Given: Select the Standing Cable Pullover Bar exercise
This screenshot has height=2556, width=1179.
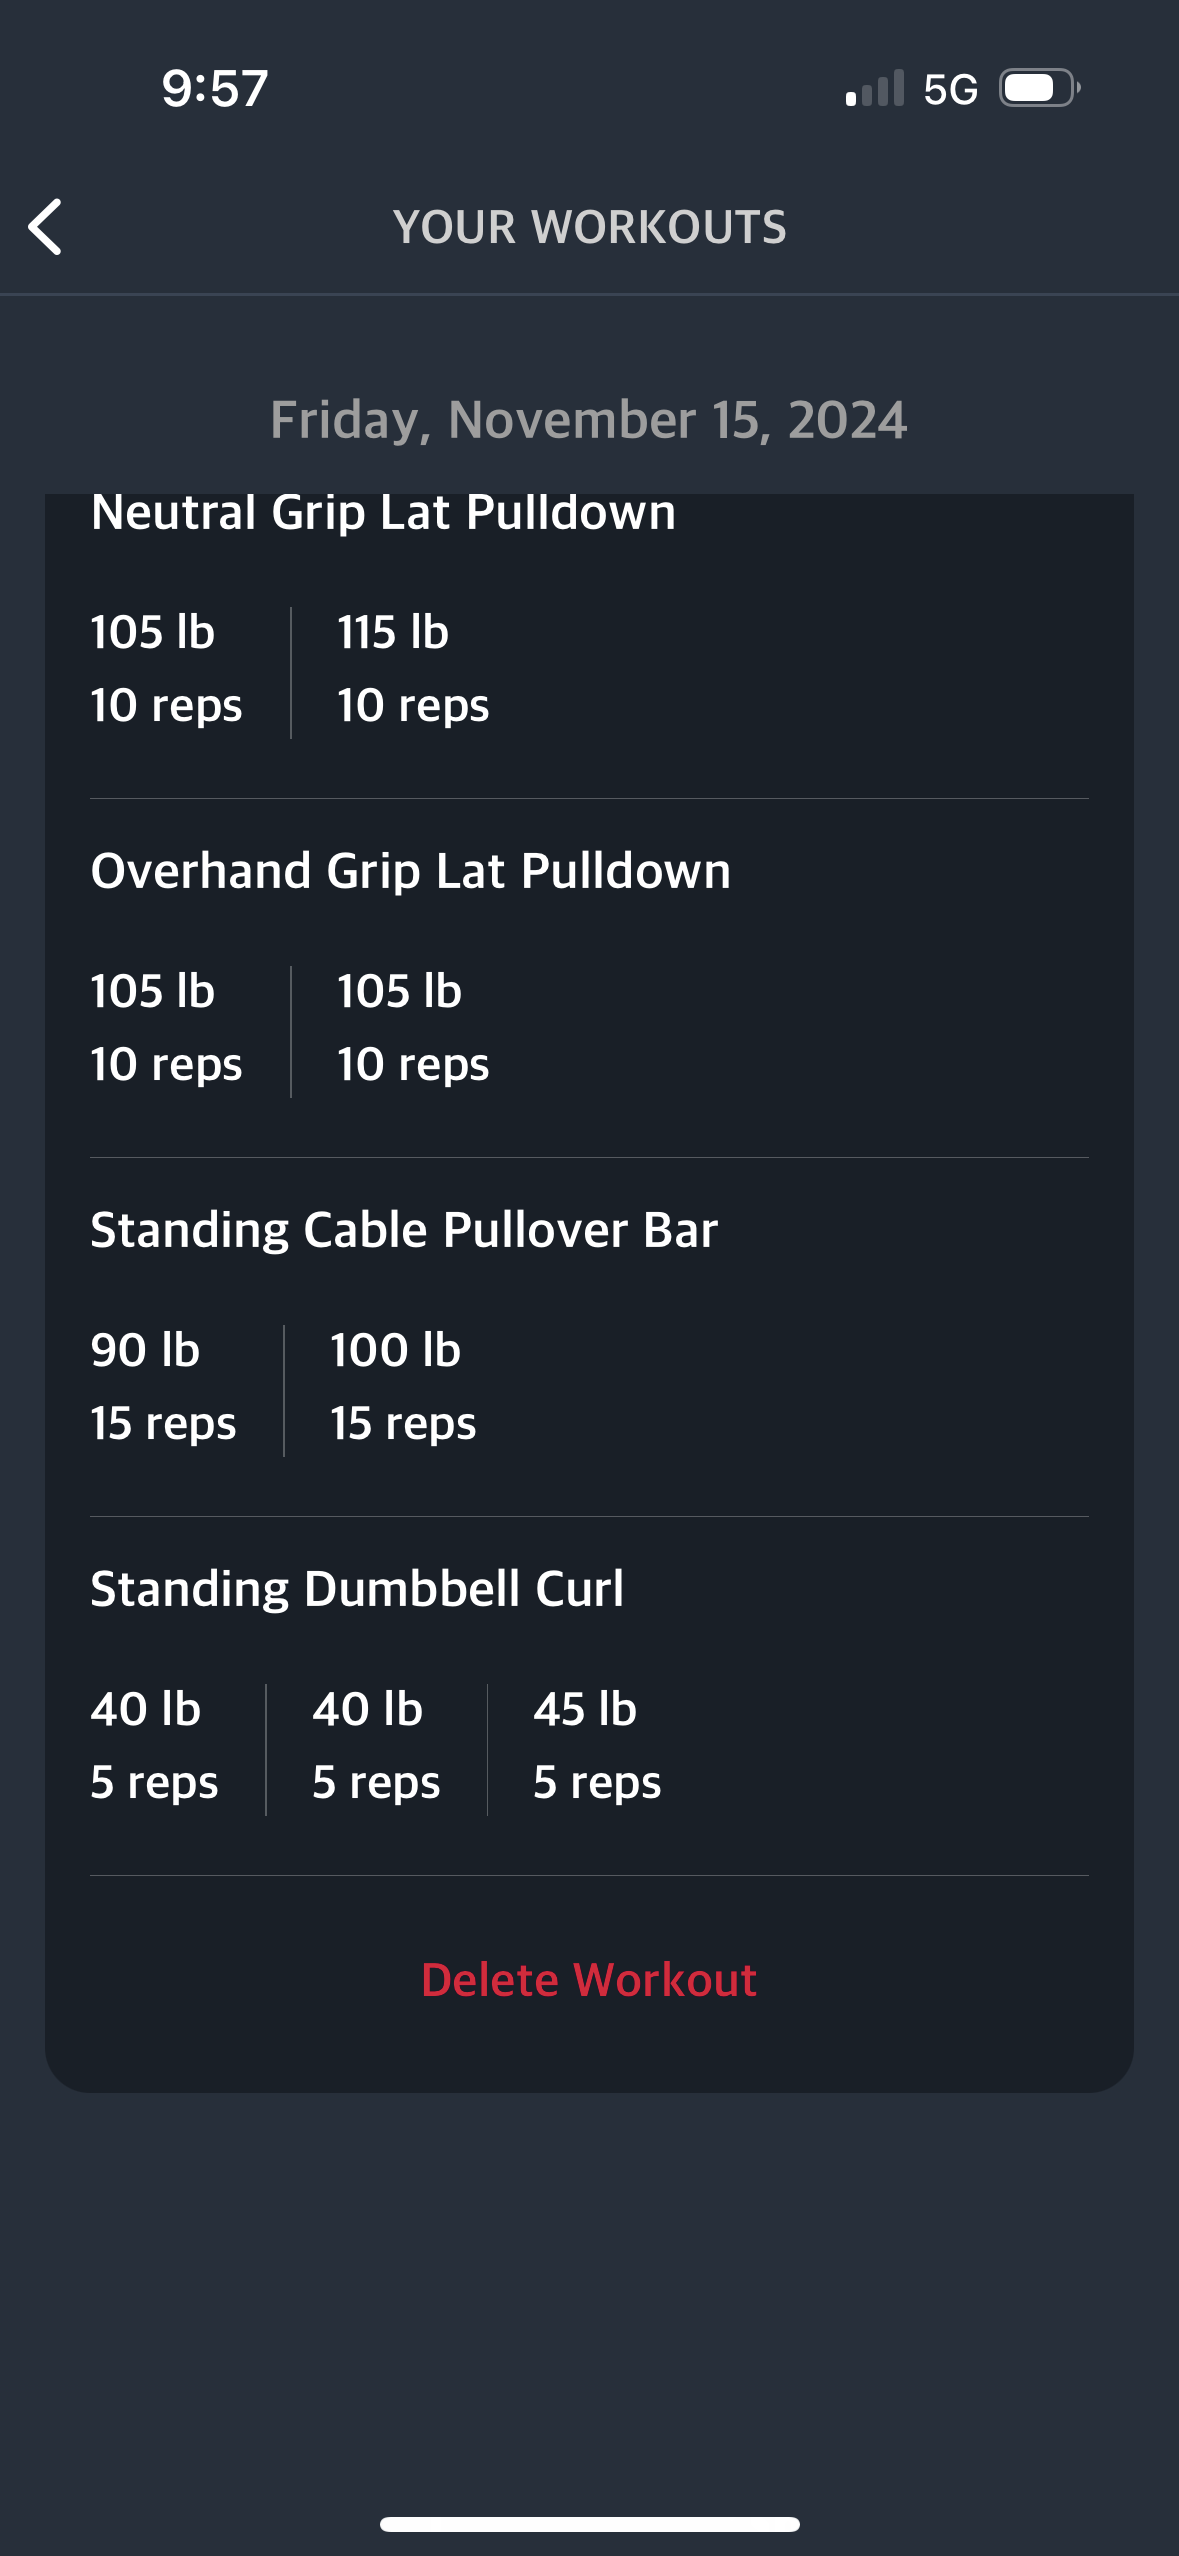Looking at the screenshot, I should [x=404, y=1230].
